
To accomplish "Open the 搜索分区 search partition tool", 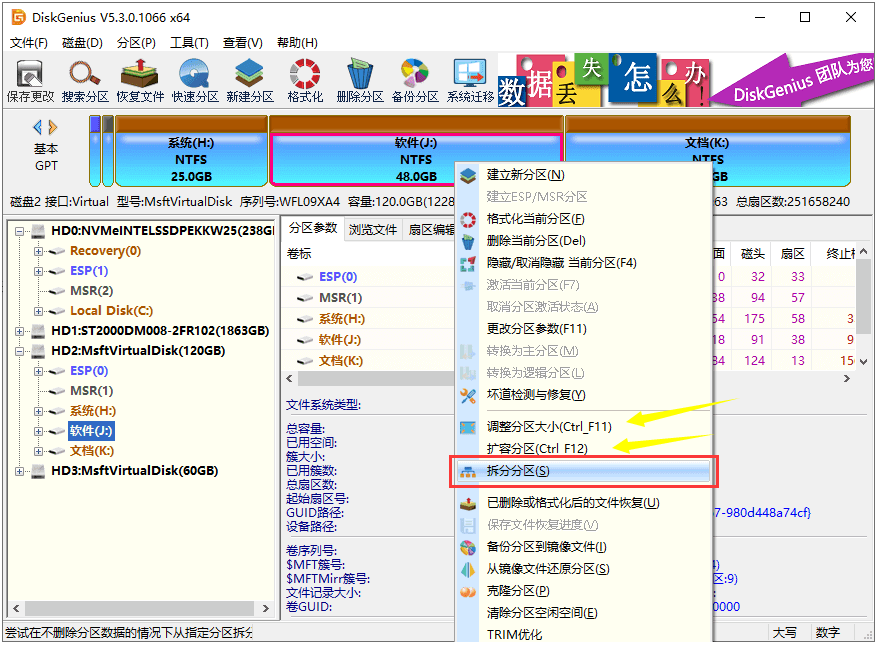I will click(85, 81).
